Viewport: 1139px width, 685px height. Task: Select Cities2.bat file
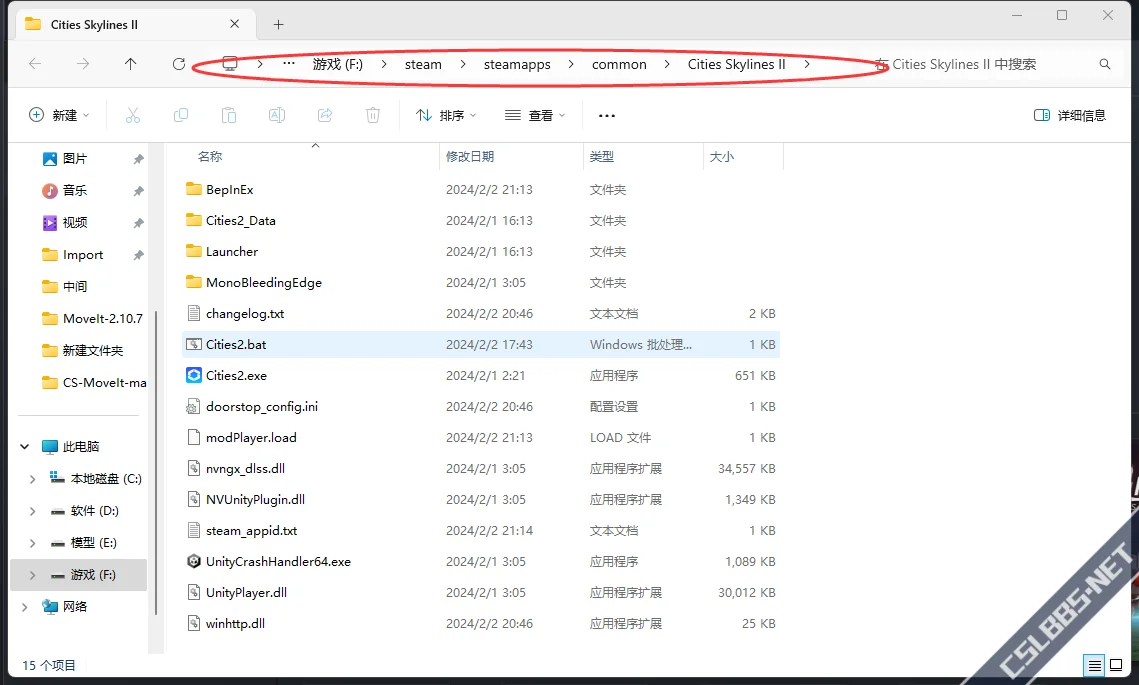[481, 344]
